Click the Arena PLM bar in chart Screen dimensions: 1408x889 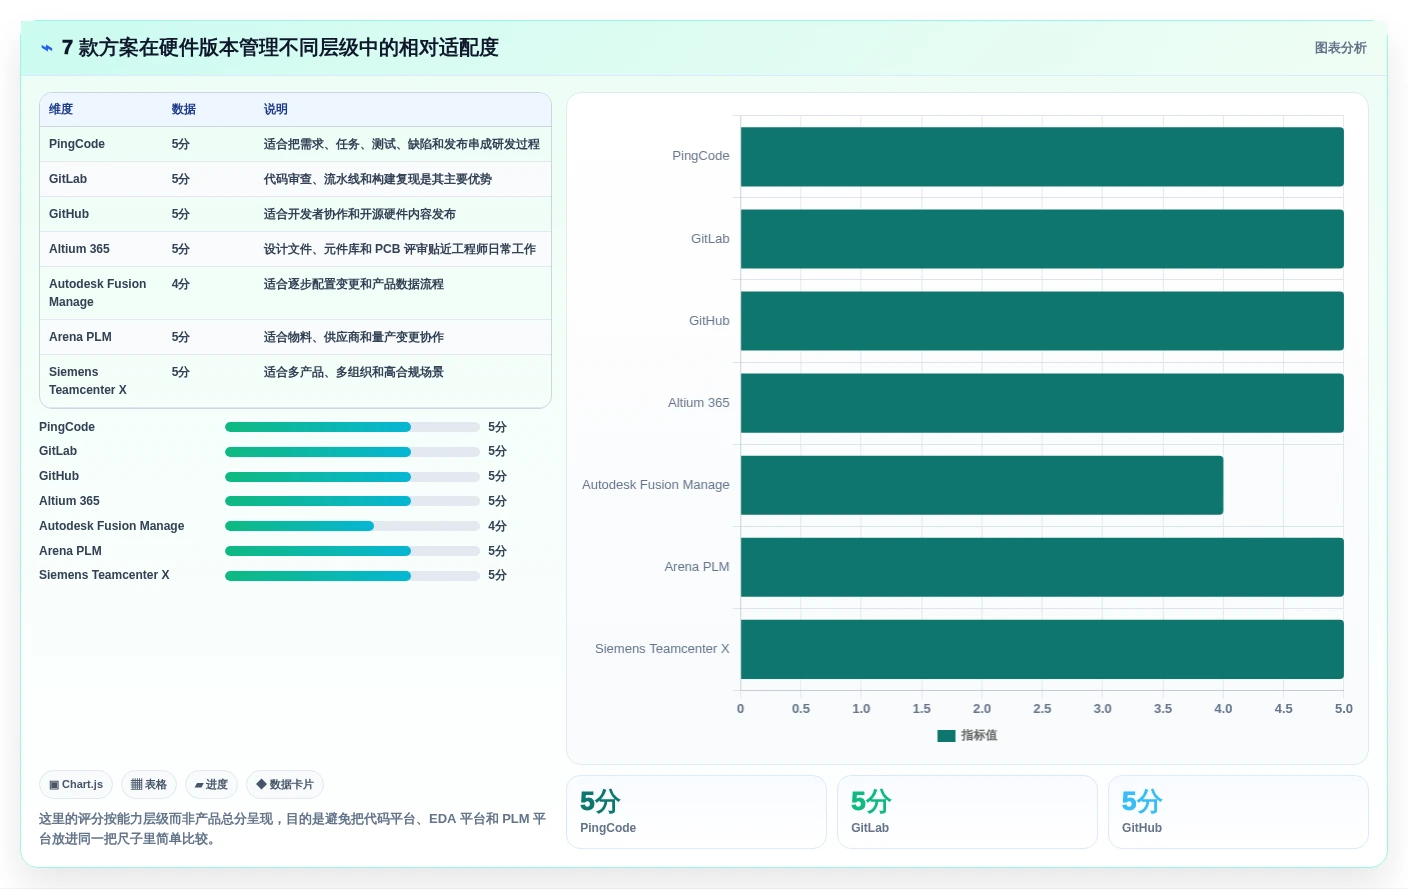tap(1042, 567)
